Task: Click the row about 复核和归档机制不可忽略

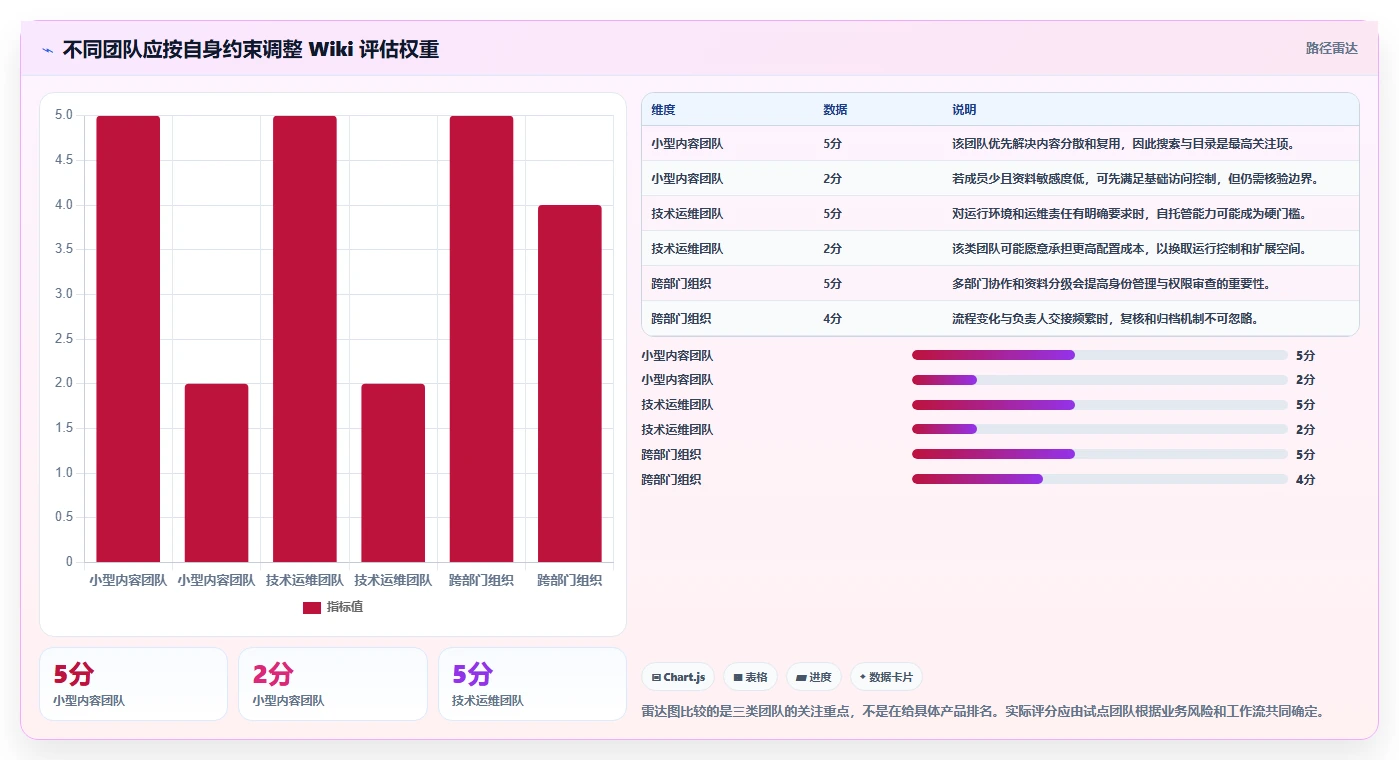Action: 1000,318
